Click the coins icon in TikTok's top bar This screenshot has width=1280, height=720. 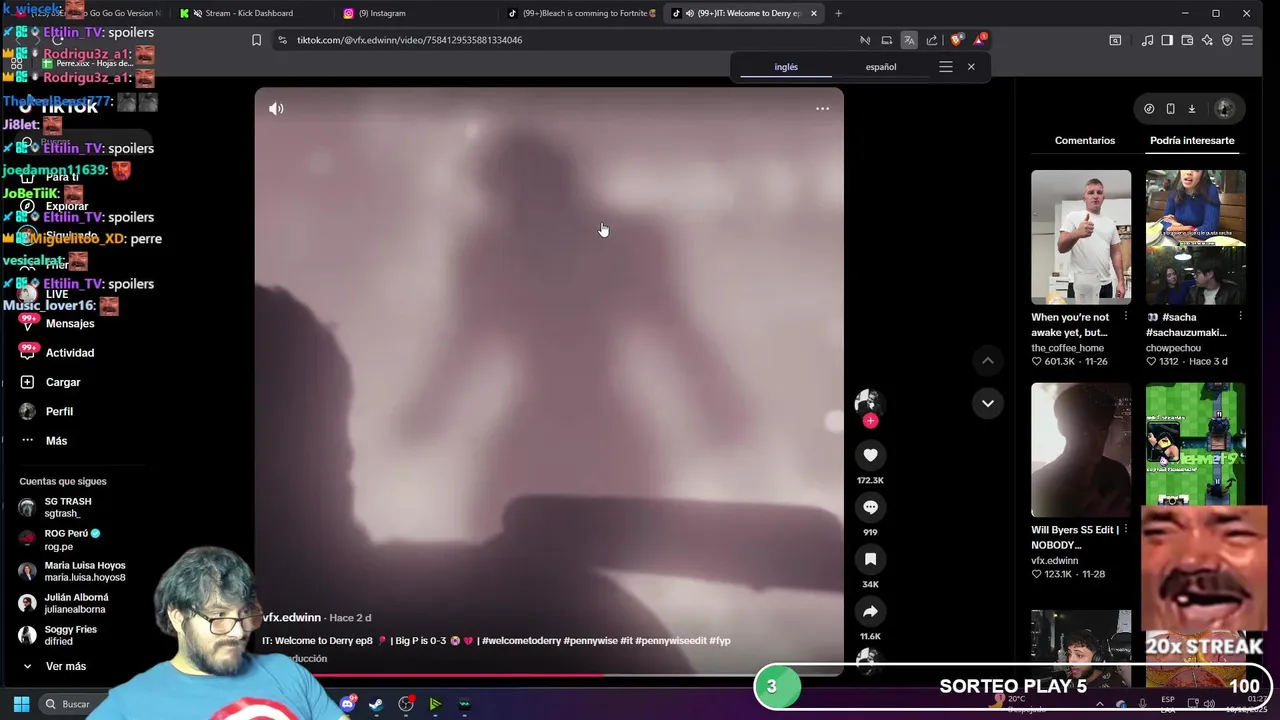(x=1149, y=108)
